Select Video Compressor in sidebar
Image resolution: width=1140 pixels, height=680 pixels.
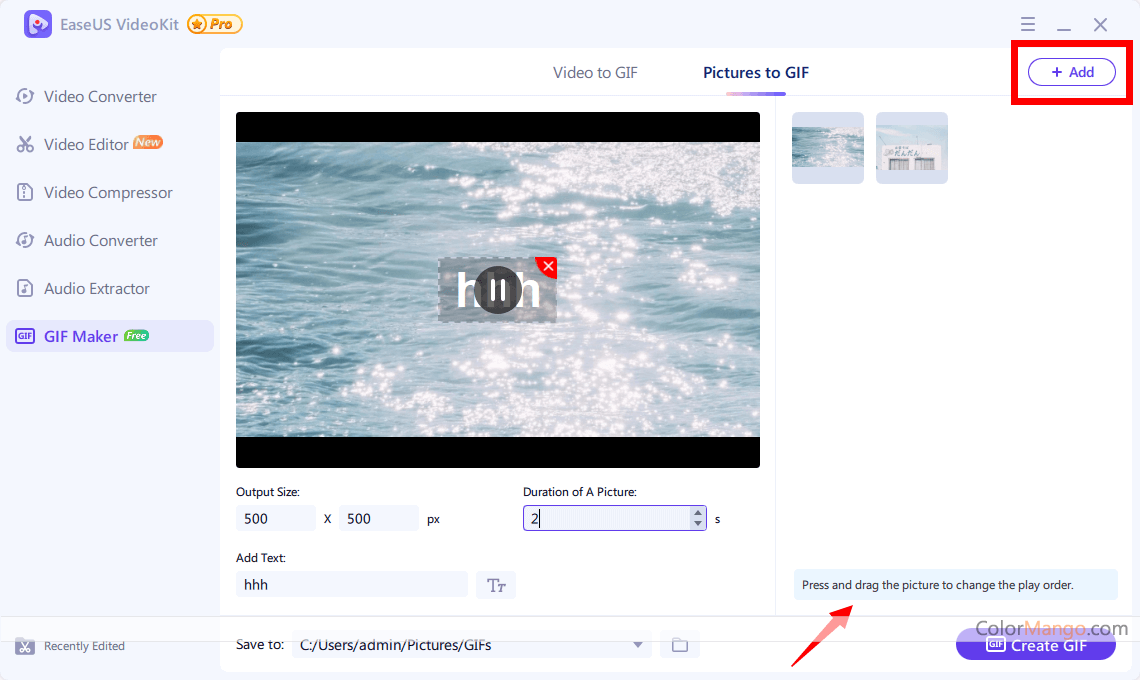point(108,193)
